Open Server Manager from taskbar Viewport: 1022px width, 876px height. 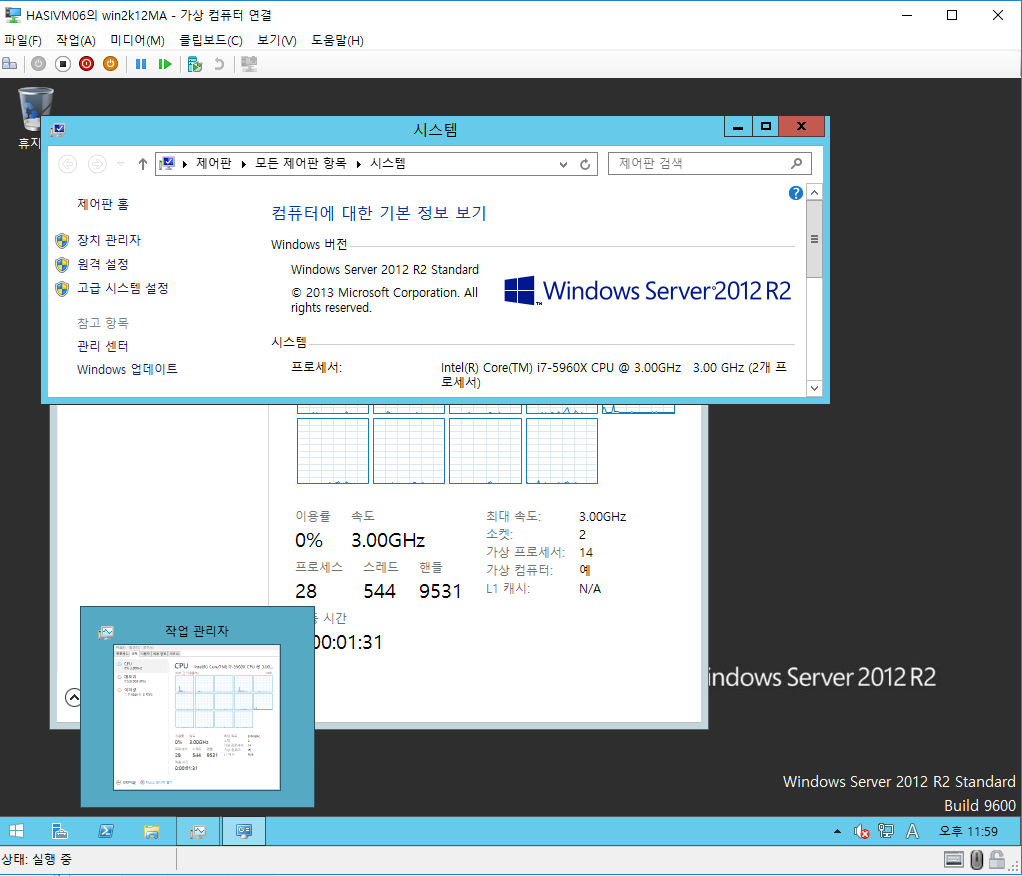[x=60, y=831]
